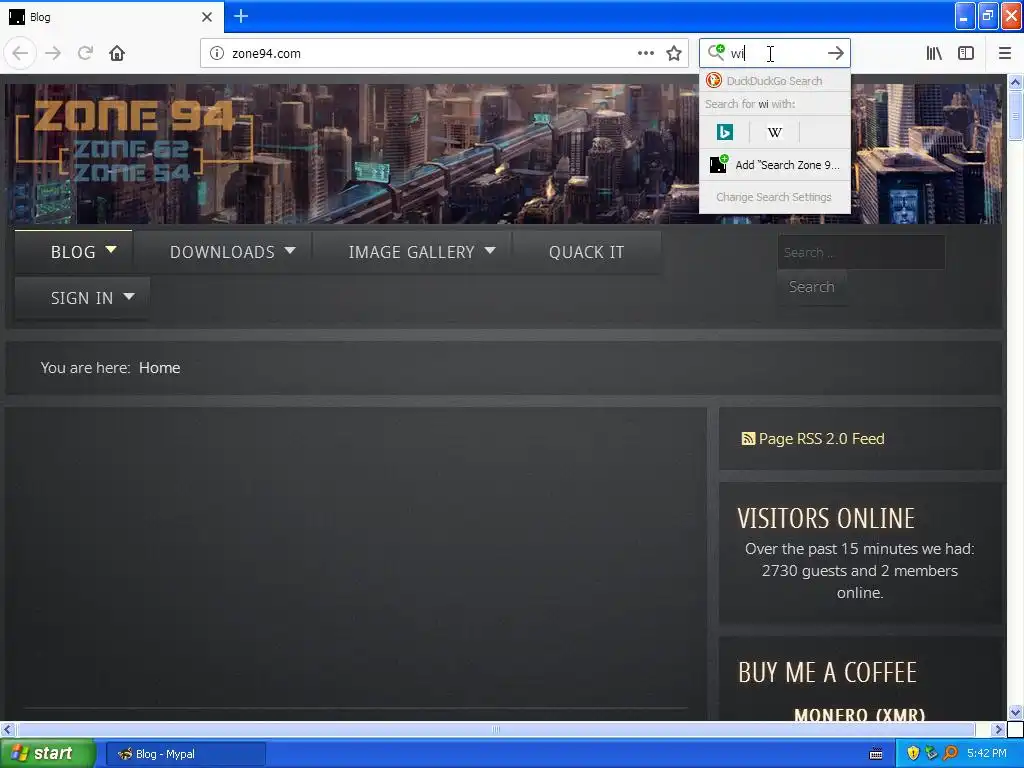This screenshot has width=1024, height=768.
Task: Open the hamburger application menu
Action: click(1004, 53)
